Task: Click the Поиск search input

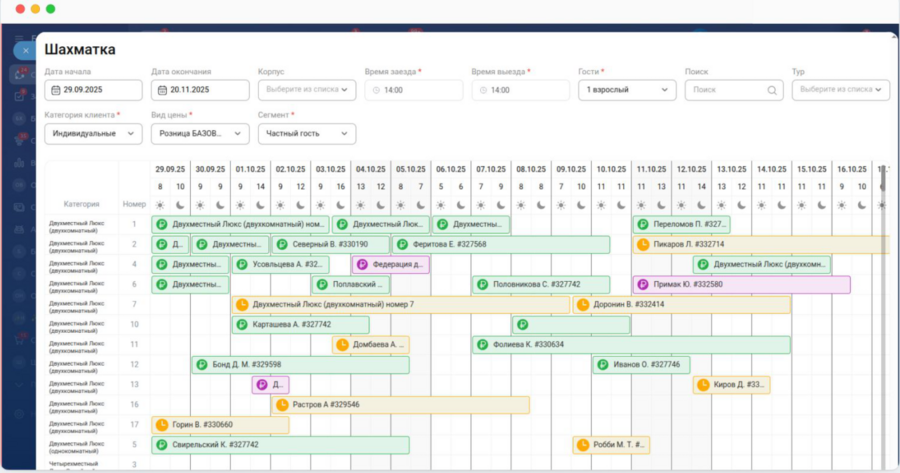Action: 734,90
